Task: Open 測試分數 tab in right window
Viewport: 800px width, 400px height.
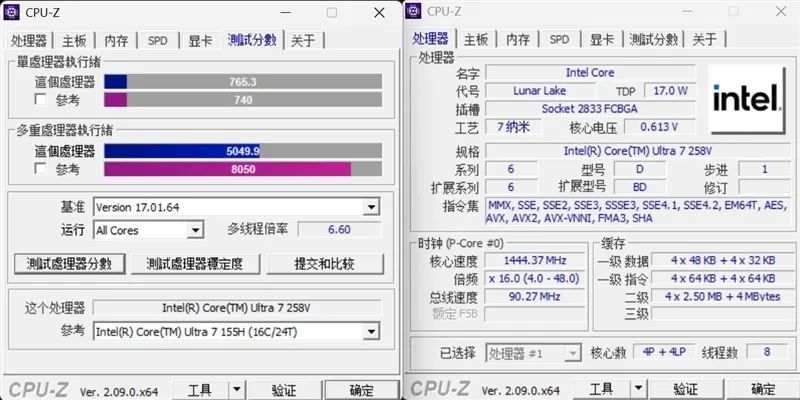Action: coord(654,39)
